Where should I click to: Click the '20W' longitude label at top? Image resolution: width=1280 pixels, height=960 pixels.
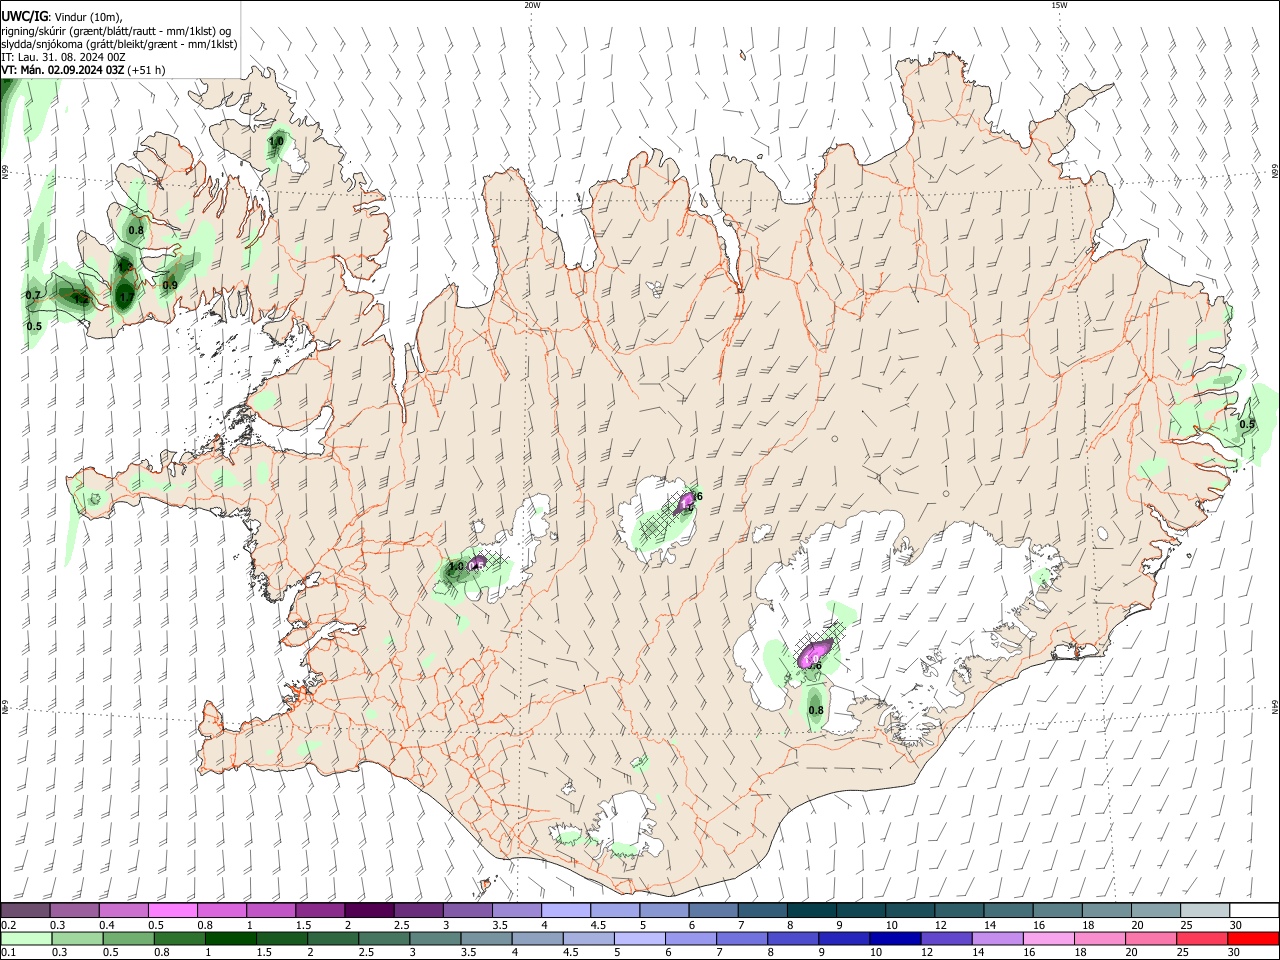532,5
